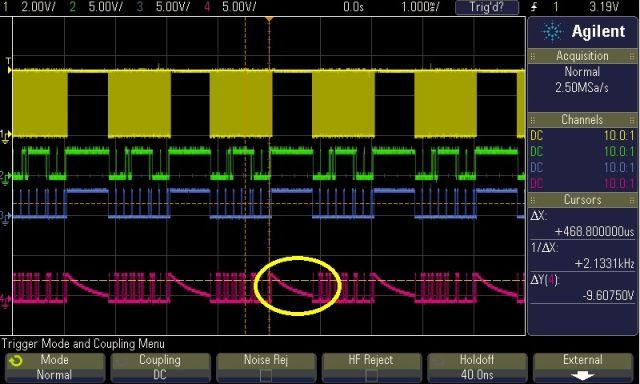This screenshot has height=384, width=640.
Task: Click the orange trigger time reference marker
Action: pyautogui.click(x=269, y=19)
